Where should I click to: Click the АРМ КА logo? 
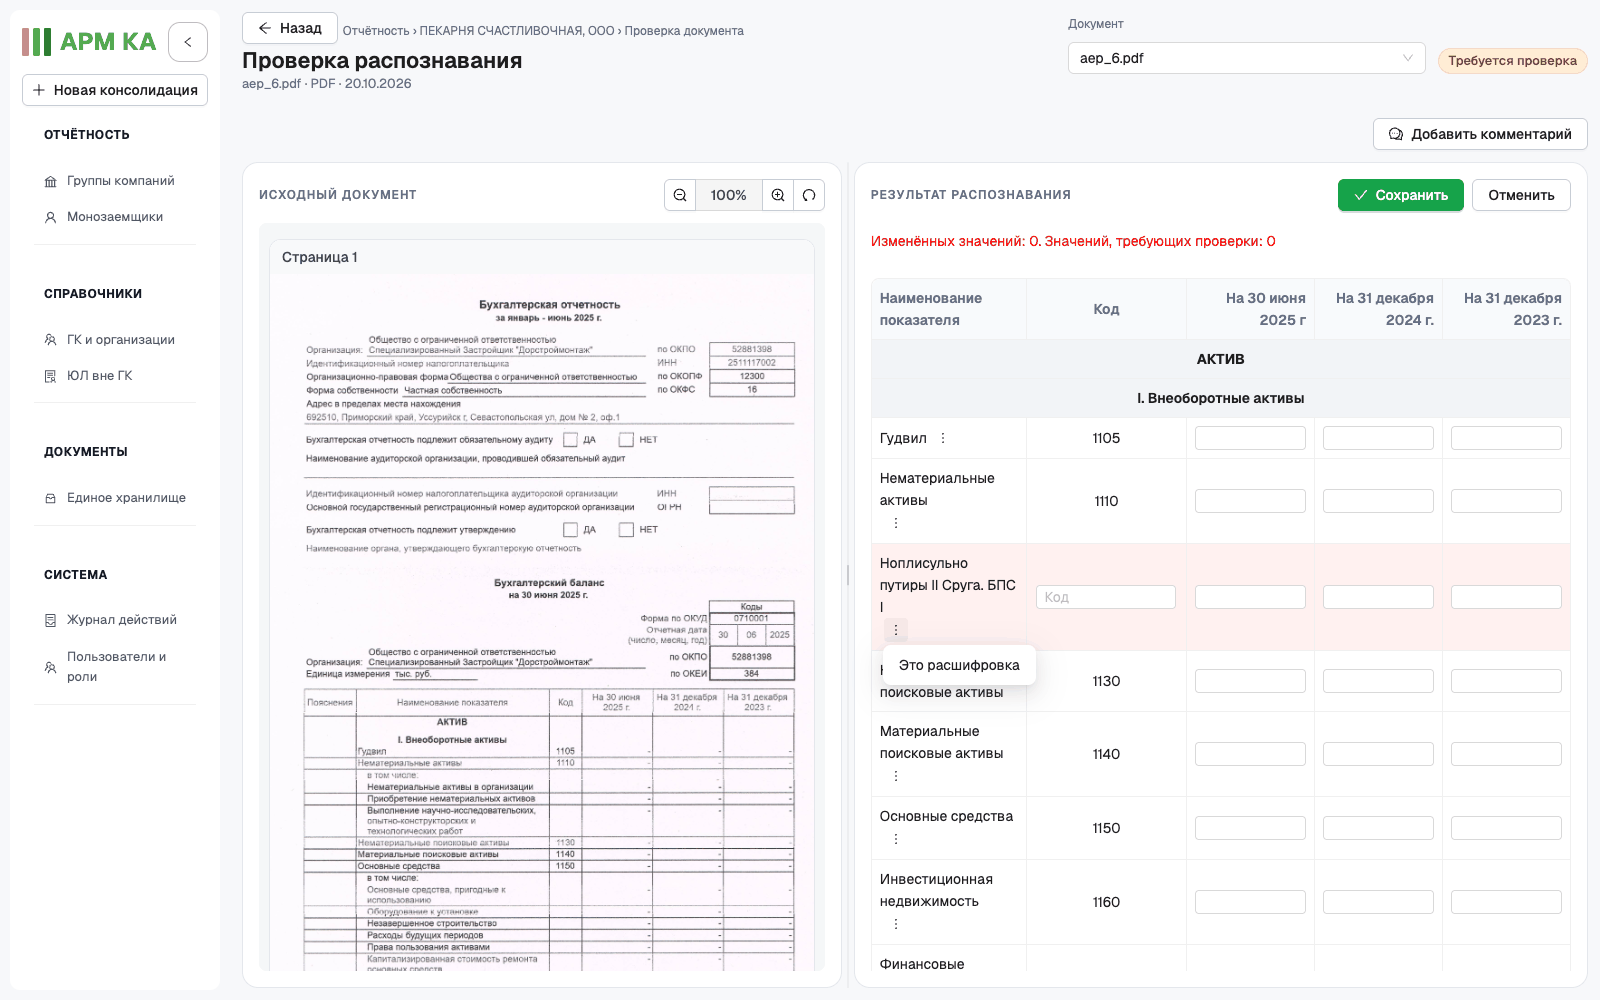click(89, 42)
